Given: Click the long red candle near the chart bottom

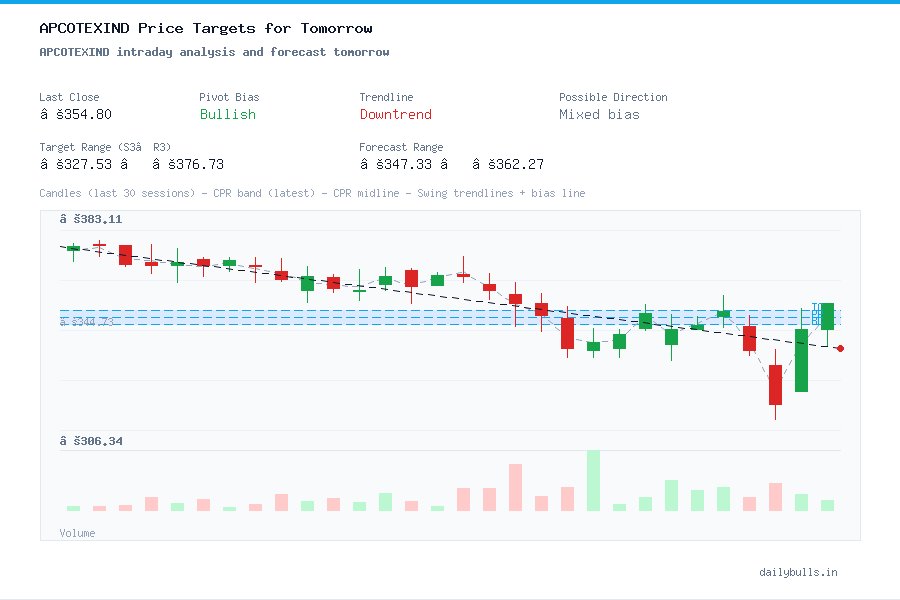Looking at the screenshot, I should 776,383.
